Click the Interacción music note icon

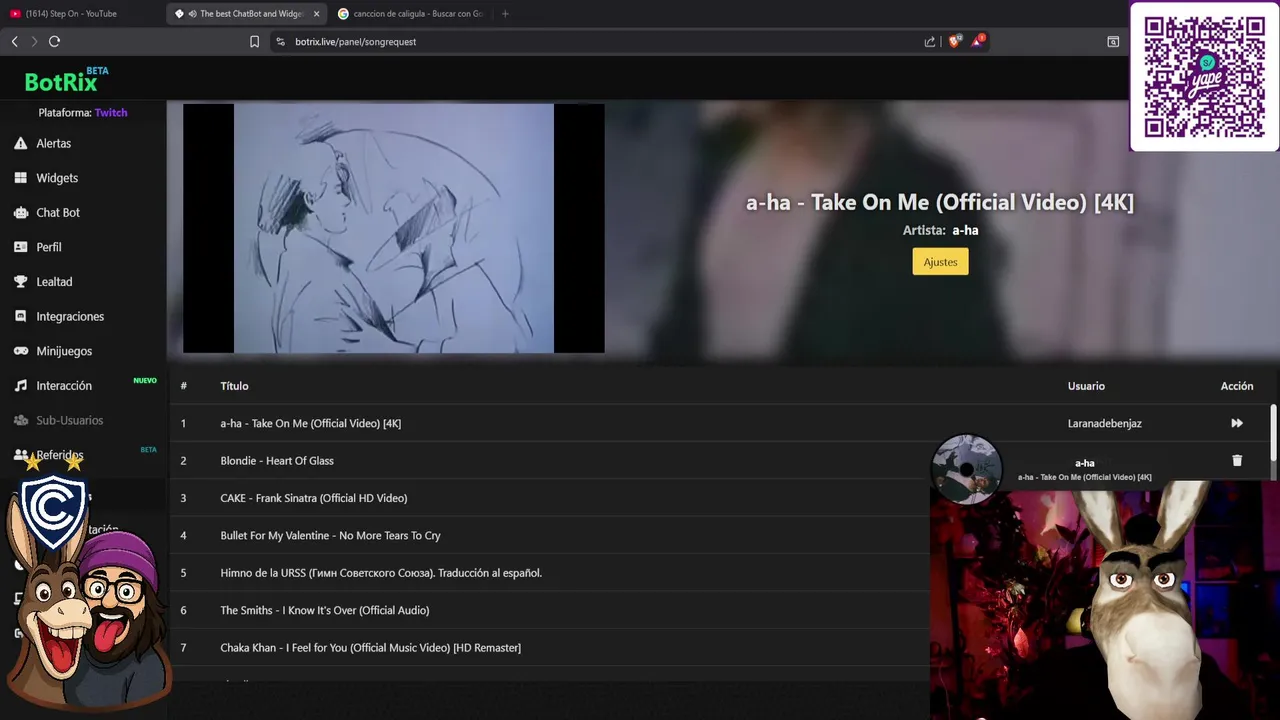(x=20, y=385)
